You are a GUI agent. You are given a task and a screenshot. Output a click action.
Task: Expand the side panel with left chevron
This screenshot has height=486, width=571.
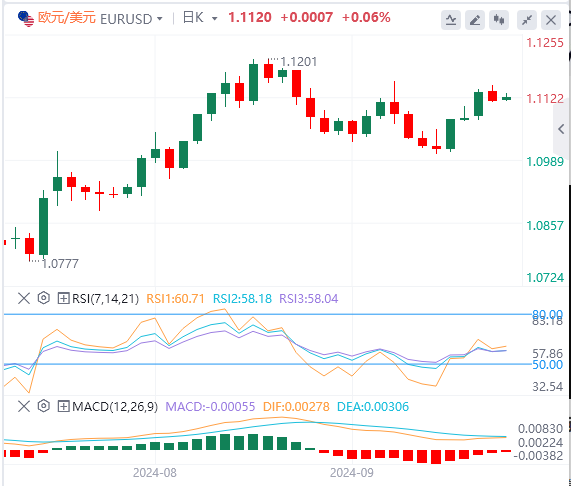click(x=562, y=129)
